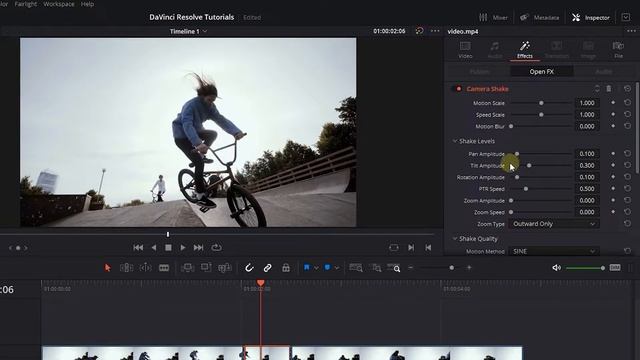Toggle keyframe diamond for Motion Scale
640x360 pixels.
click(613, 103)
